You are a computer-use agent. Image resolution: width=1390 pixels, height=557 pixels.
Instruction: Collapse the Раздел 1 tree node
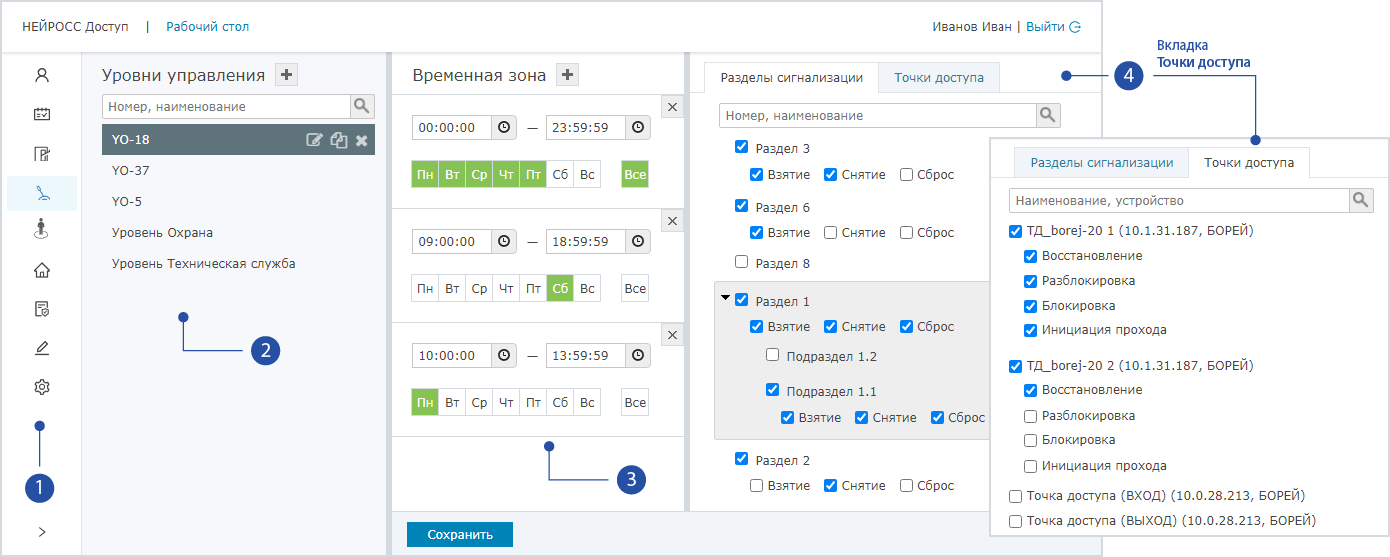[x=724, y=298]
